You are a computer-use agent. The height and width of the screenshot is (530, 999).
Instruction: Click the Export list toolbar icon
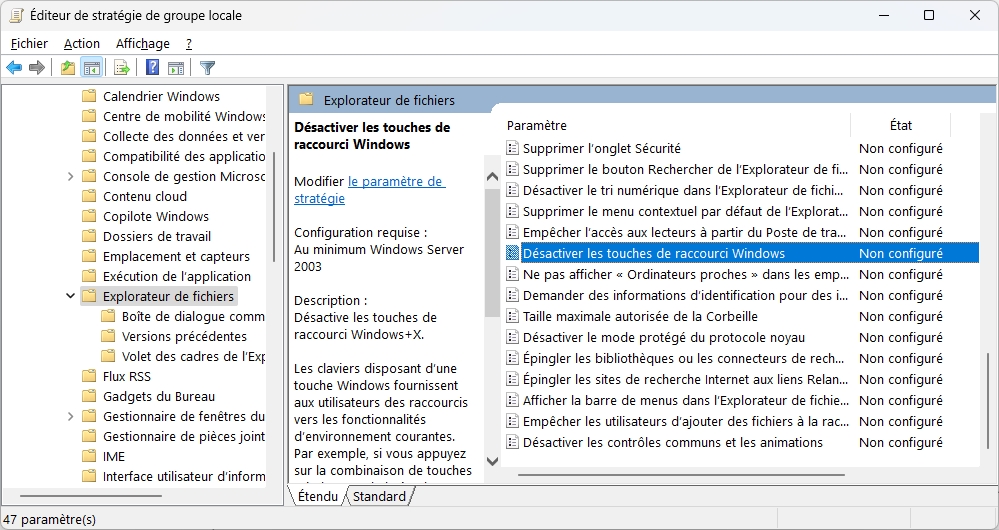(122, 67)
